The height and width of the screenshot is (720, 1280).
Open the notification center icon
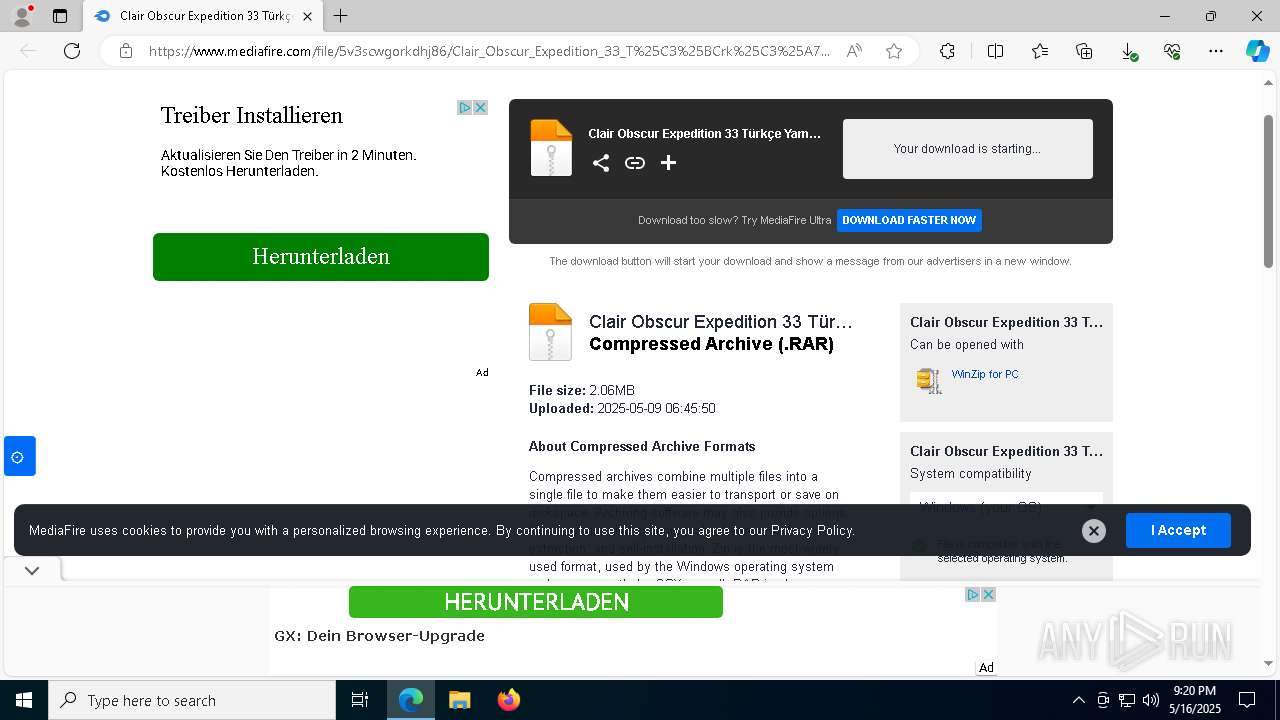tap(1247, 700)
